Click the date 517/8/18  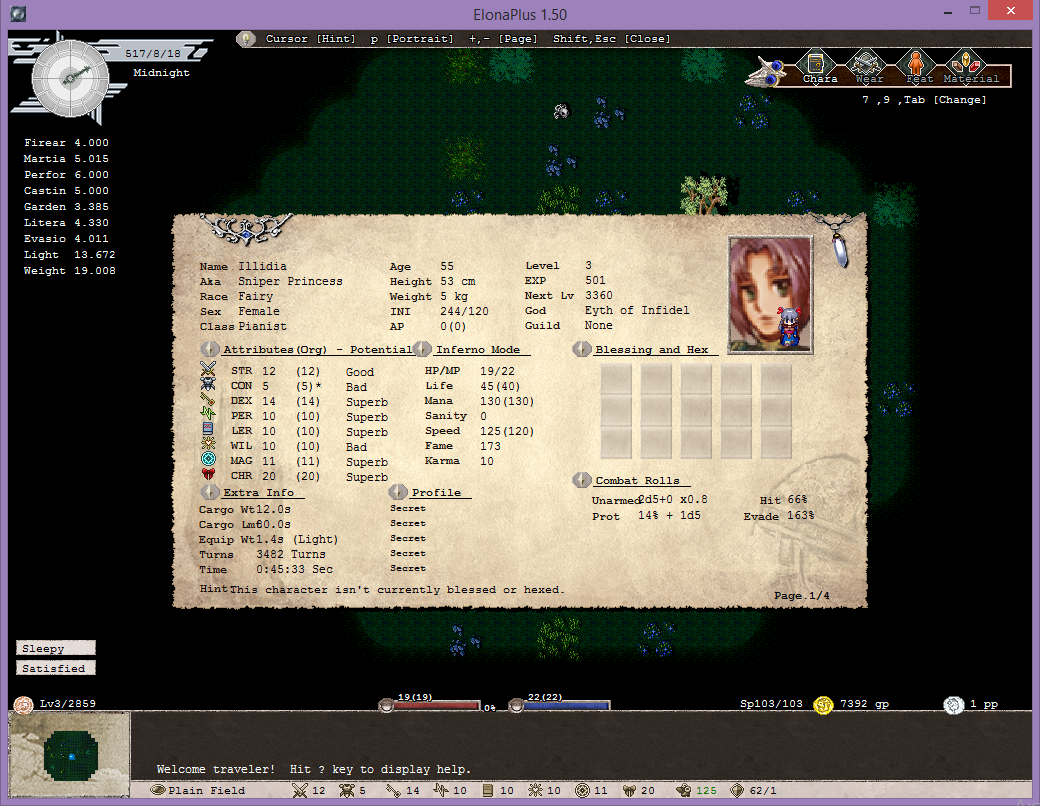tap(153, 54)
